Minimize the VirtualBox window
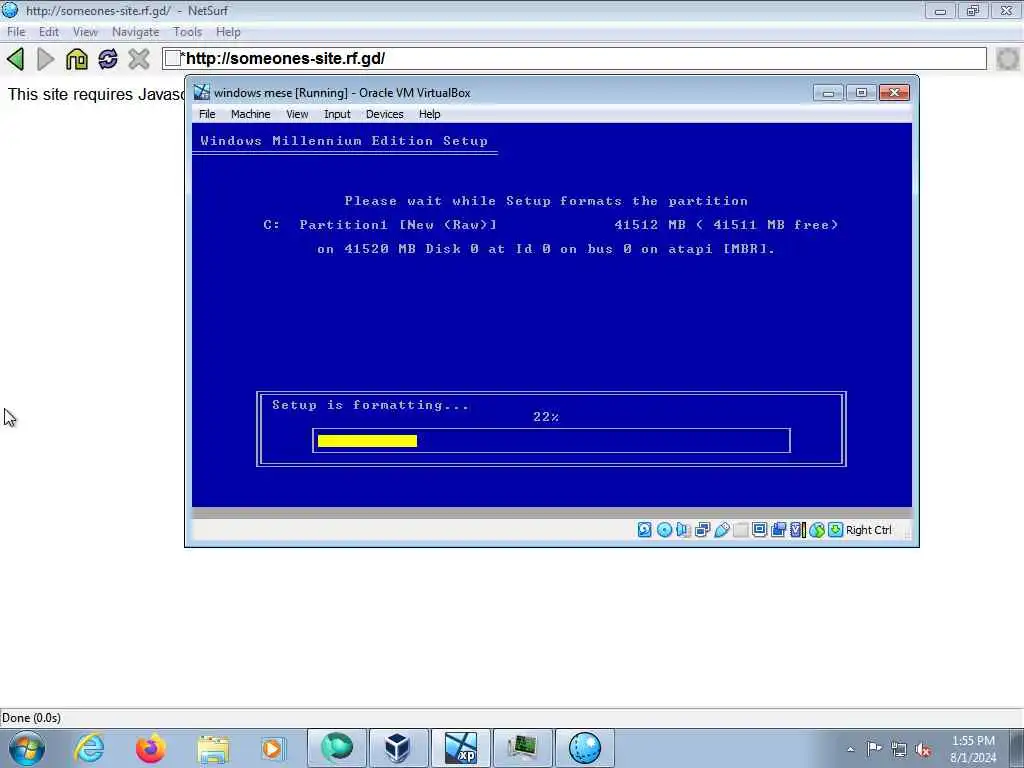 pyautogui.click(x=828, y=93)
